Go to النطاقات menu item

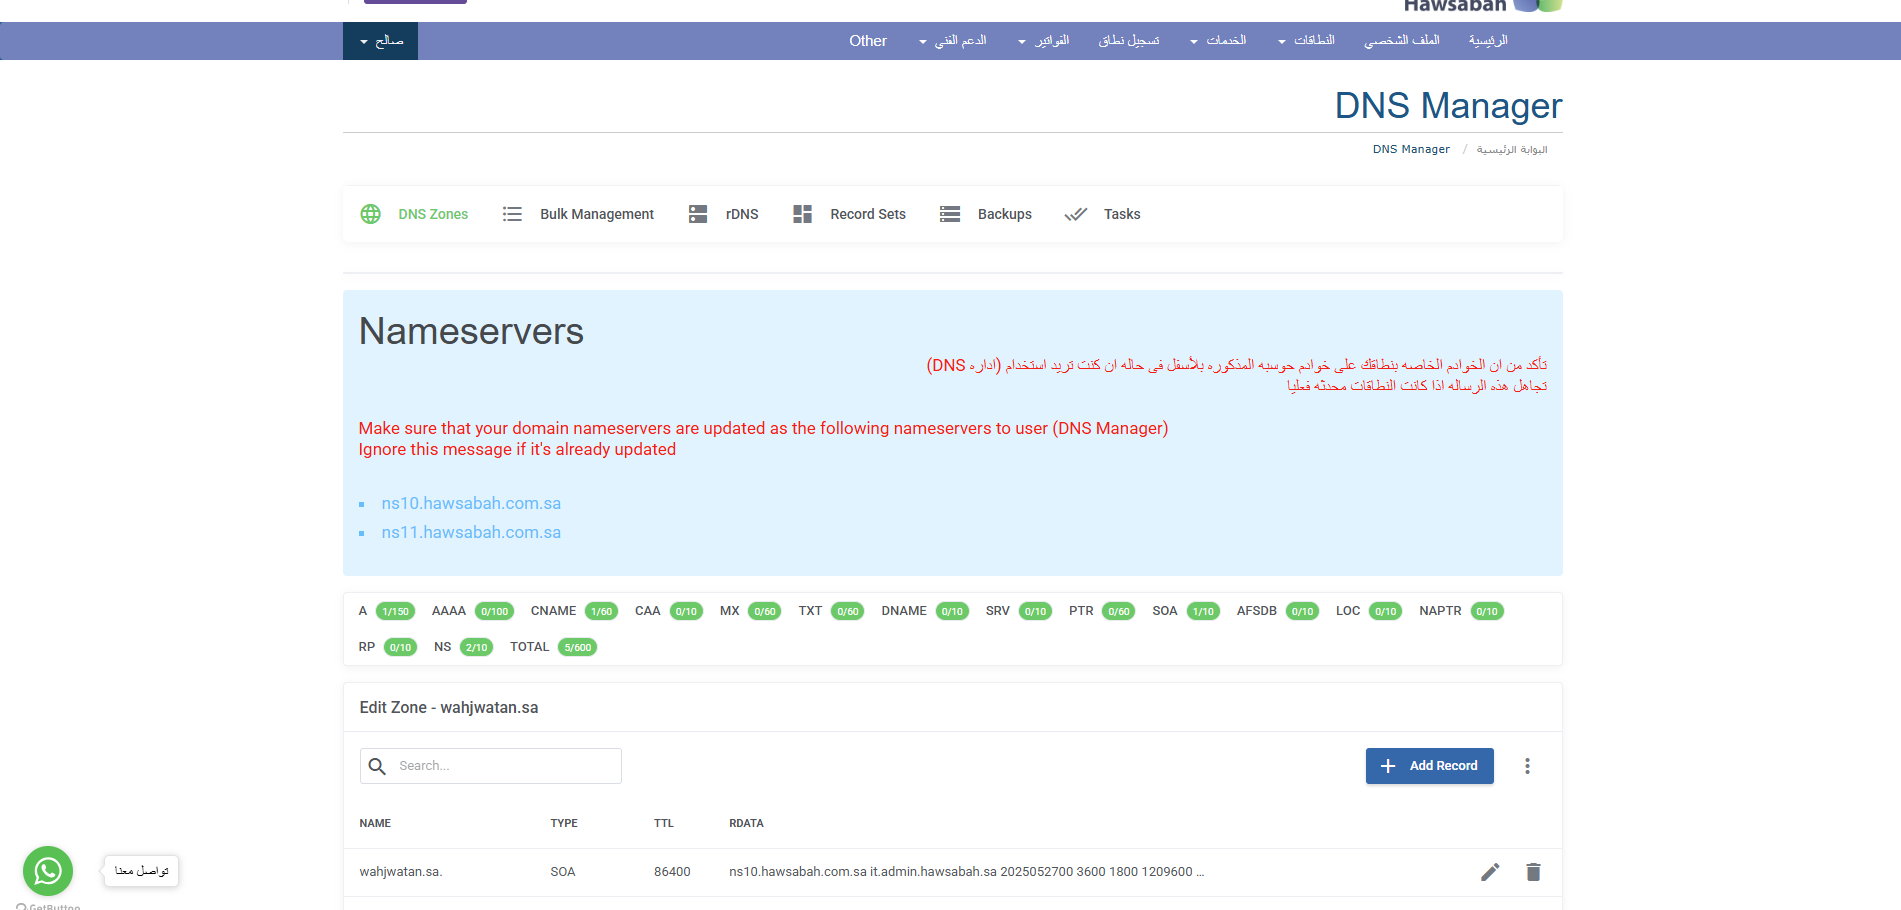[1314, 40]
